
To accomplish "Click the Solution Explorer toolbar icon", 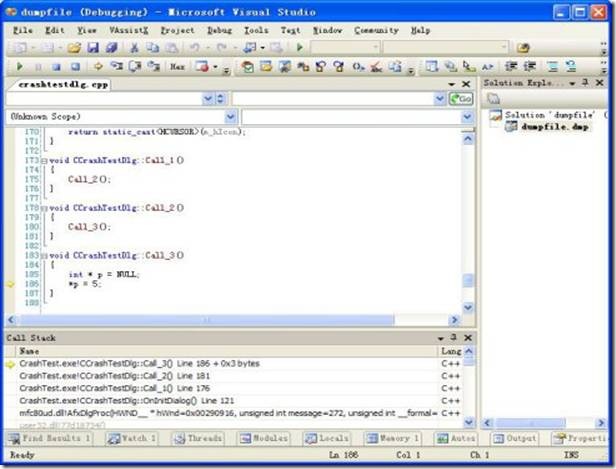I will point(493,99).
